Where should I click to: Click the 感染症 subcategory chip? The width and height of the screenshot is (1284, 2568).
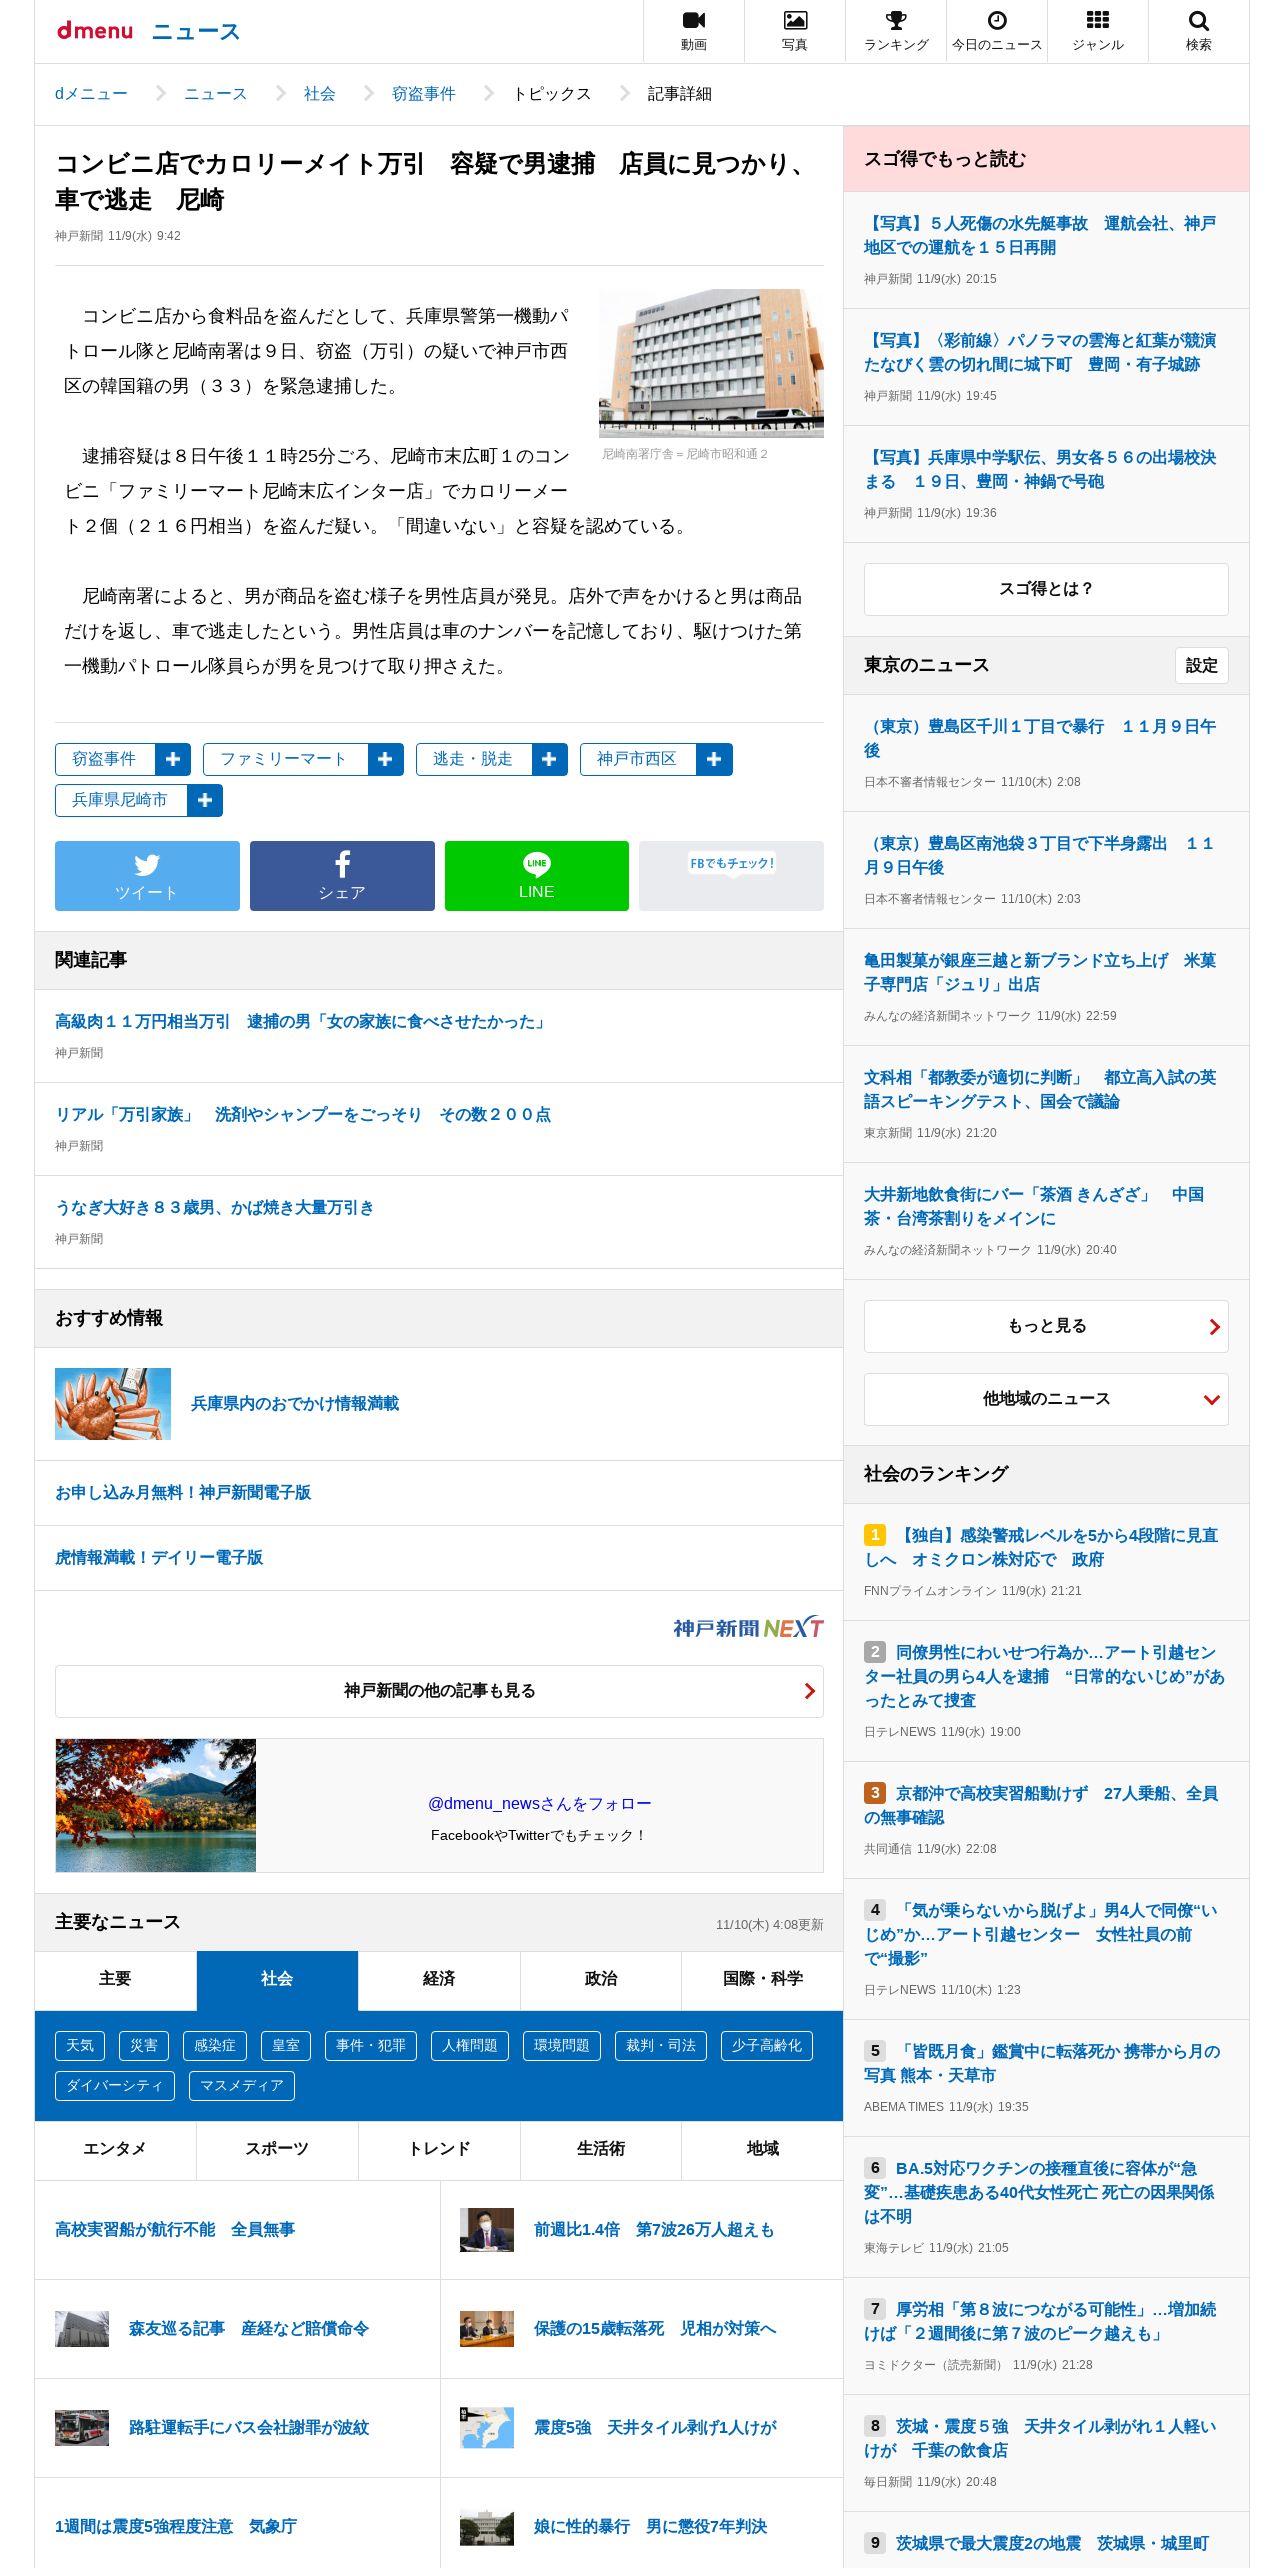[x=215, y=2046]
